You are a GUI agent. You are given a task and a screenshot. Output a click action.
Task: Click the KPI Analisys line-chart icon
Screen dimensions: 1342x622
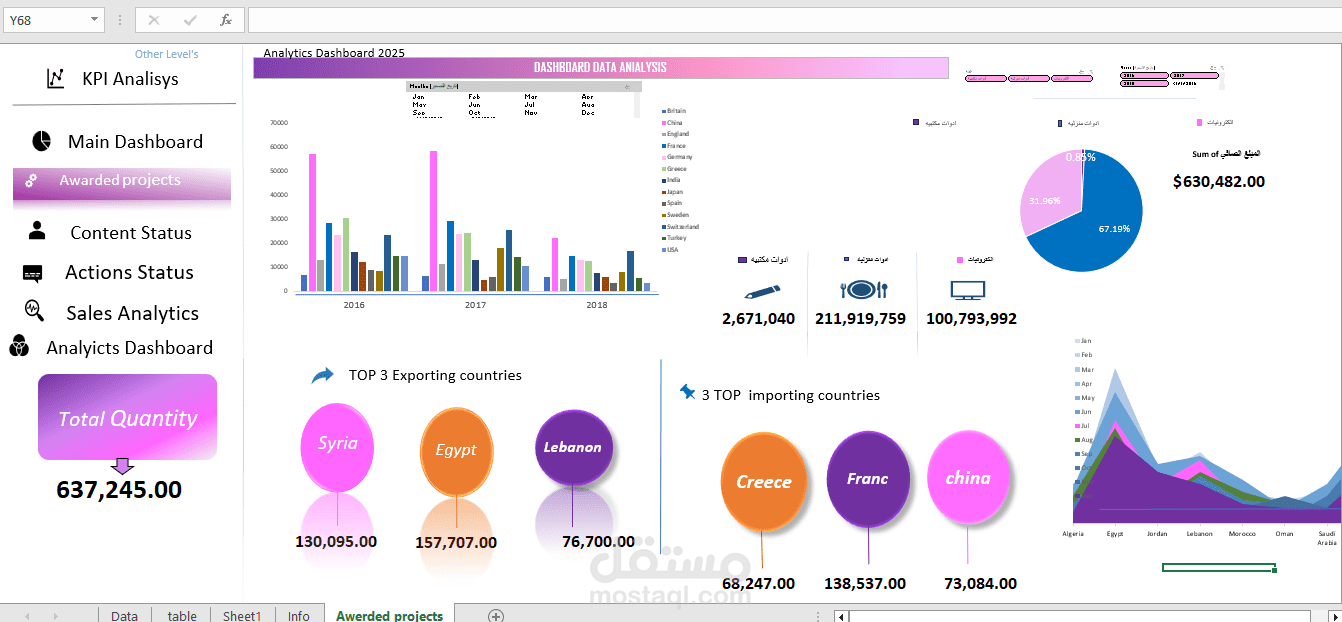(56, 78)
